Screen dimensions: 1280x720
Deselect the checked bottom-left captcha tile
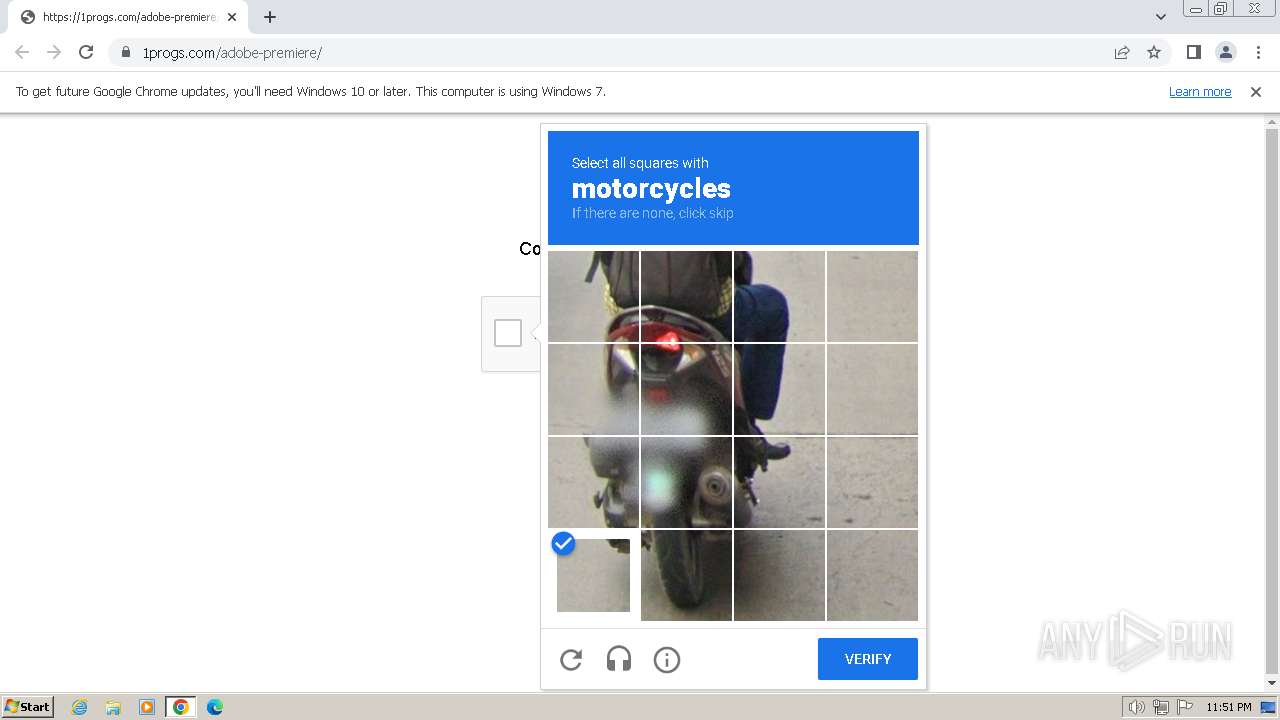593,575
